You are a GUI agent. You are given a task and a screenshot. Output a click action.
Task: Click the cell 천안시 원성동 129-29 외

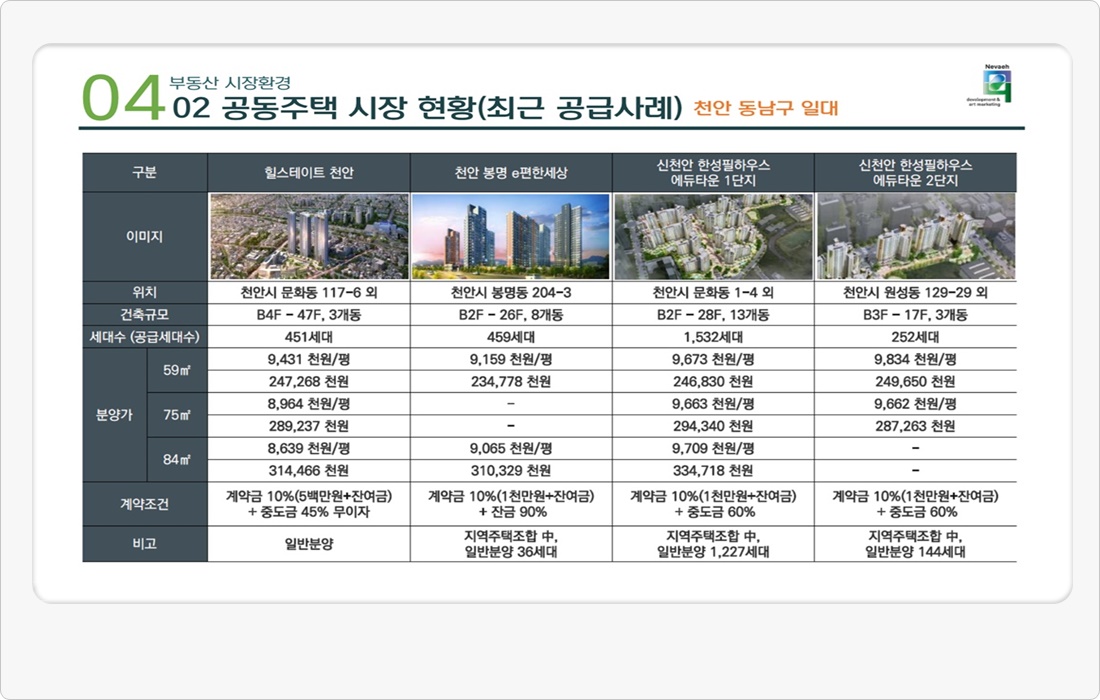click(915, 292)
